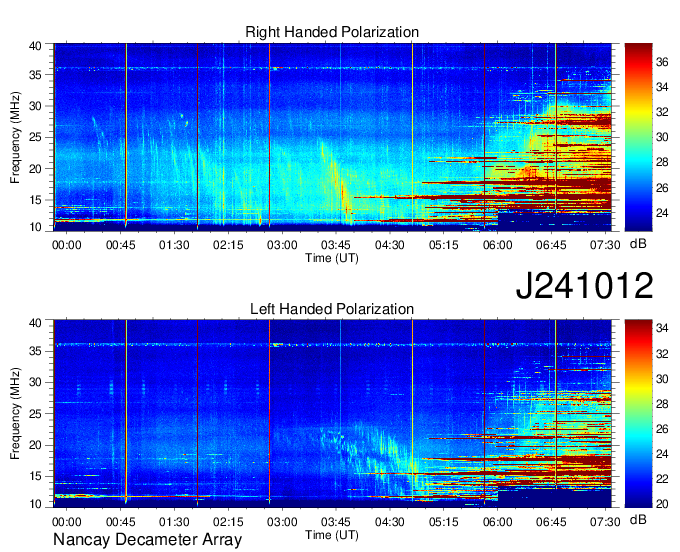Click the 36 value on right-handed color scale
The image size is (680, 552).
tap(662, 62)
